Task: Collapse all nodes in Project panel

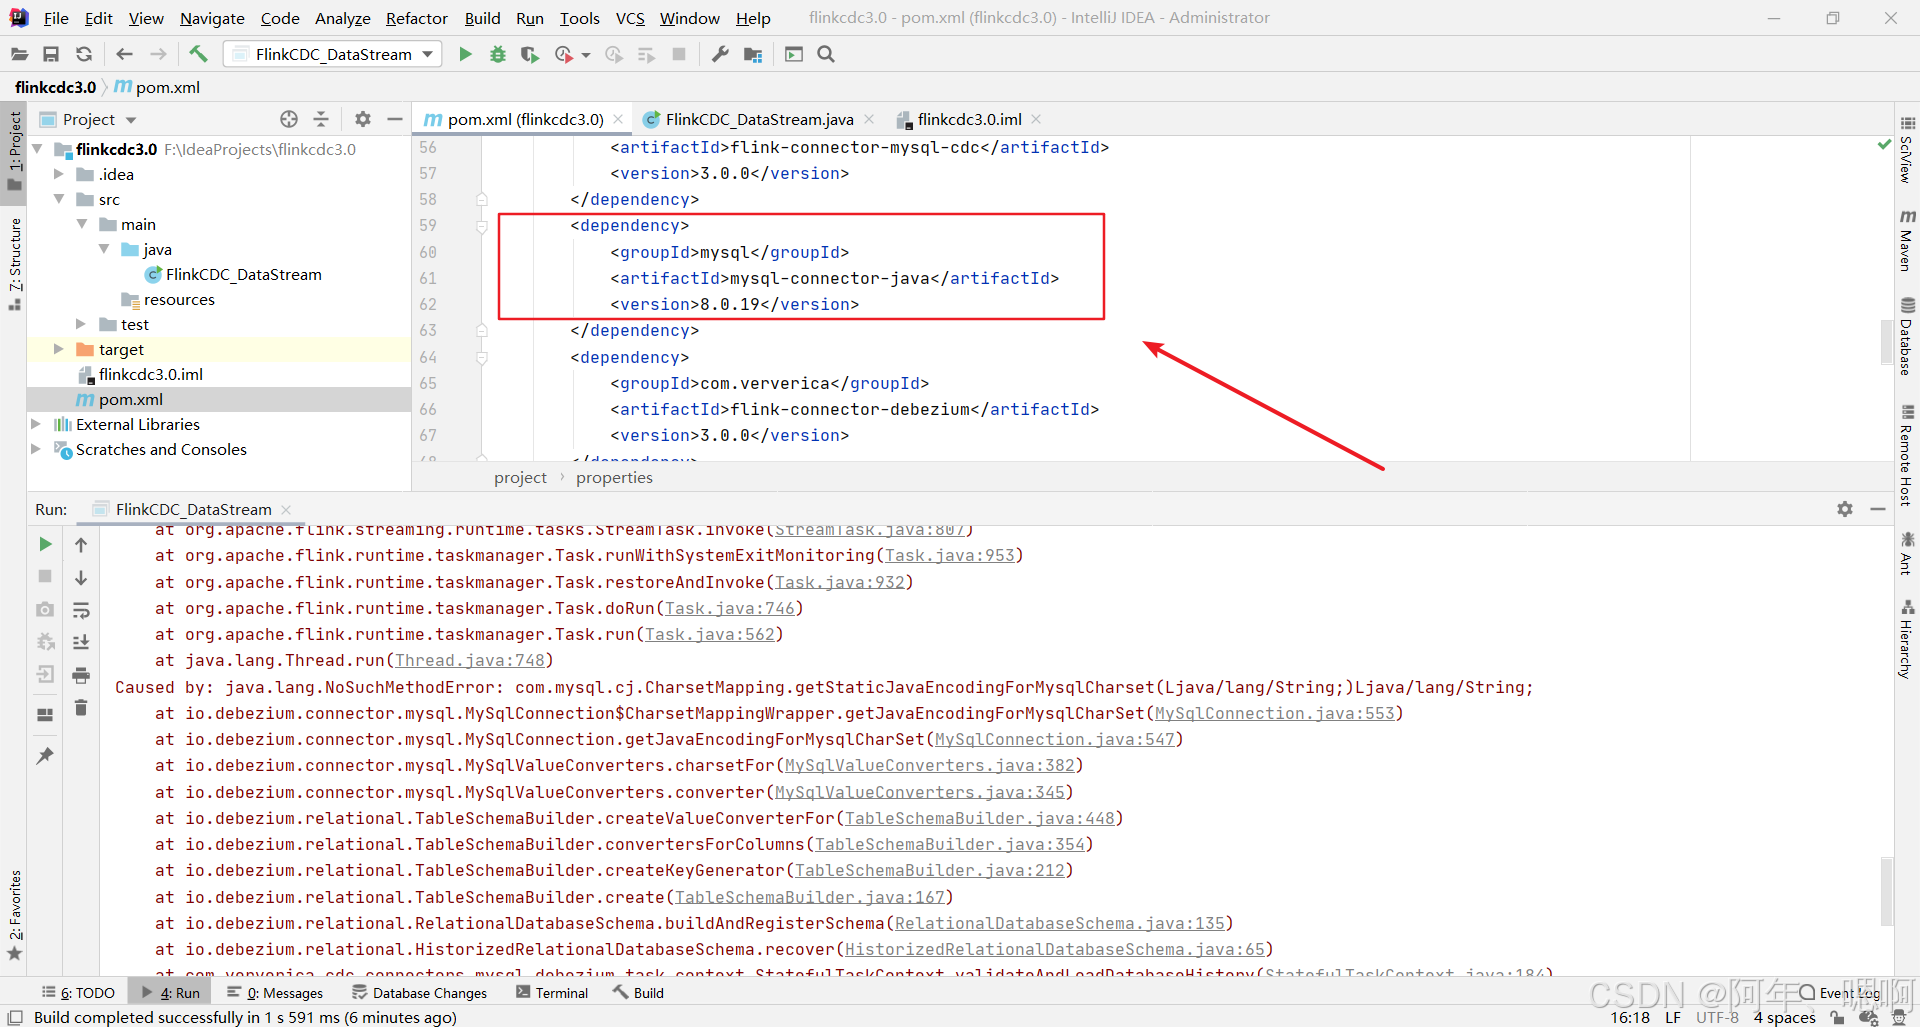Action: click(x=321, y=119)
